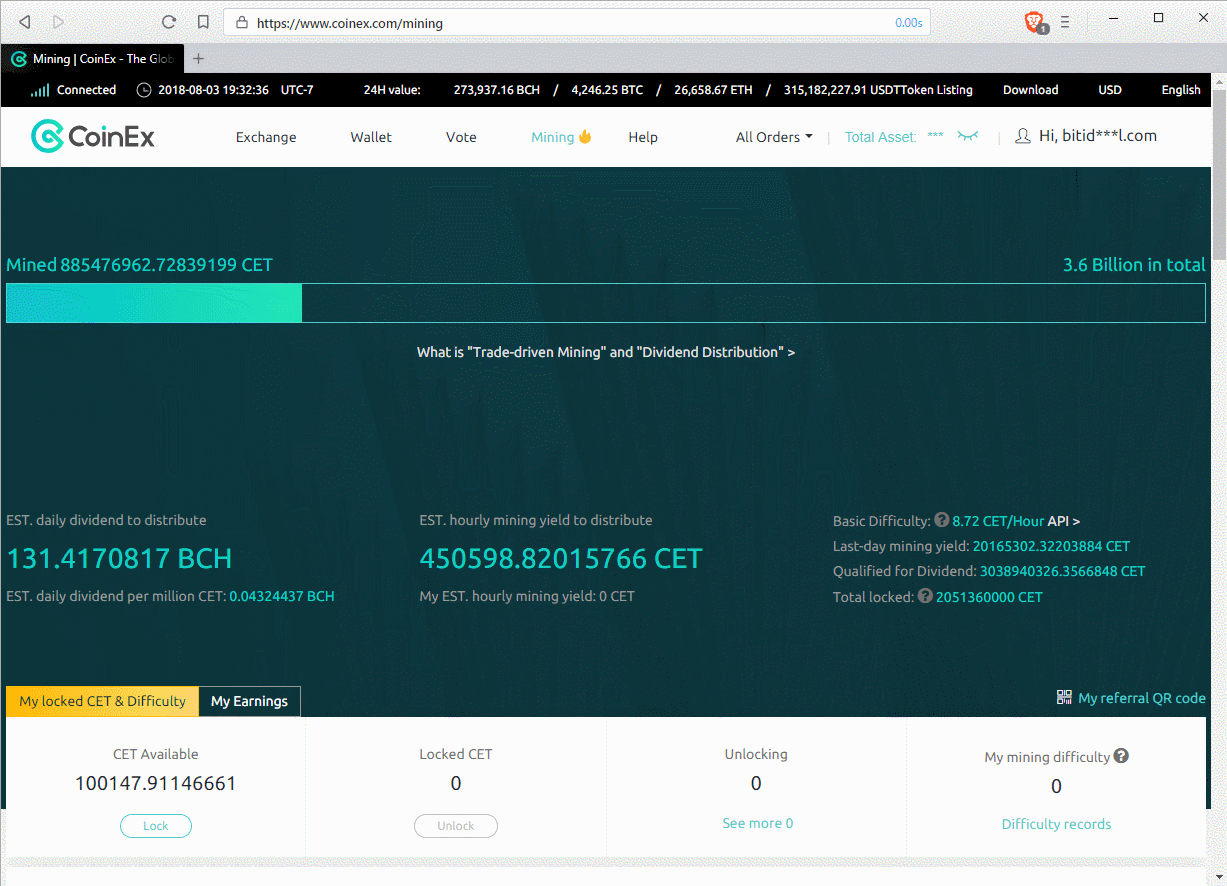Click the 3.6 Billion in total label
Image resolution: width=1227 pixels, height=886 pixels.
coord(1134,265)
